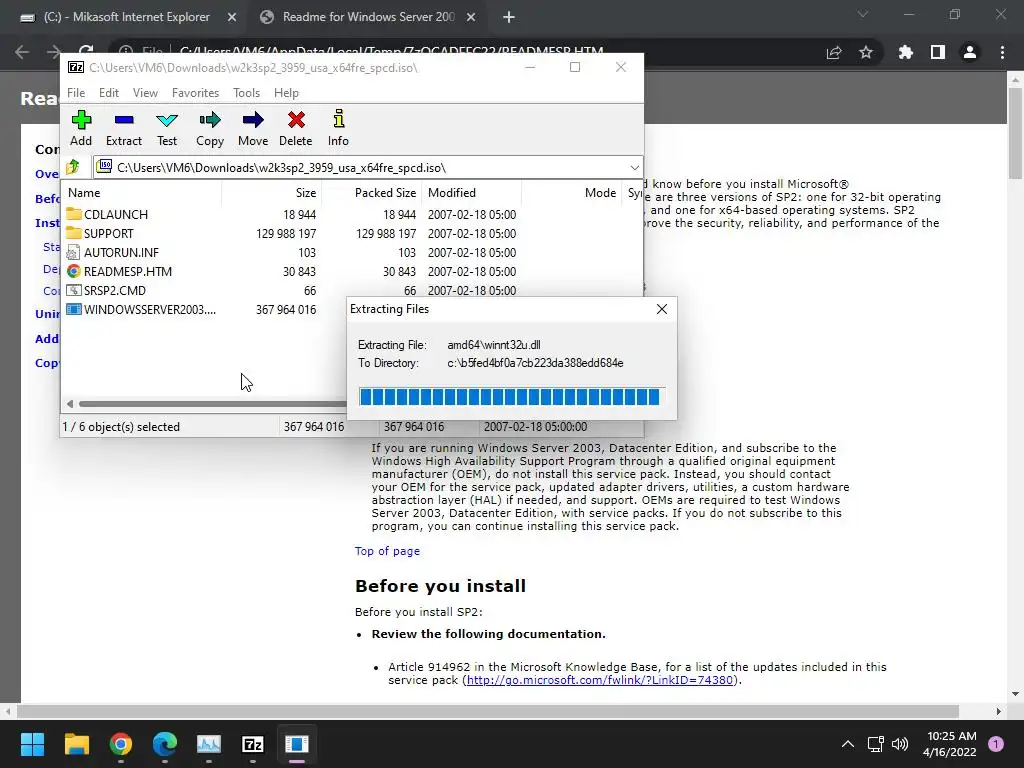Image resolution: width=1024 pixels, height=768 pixels.
Task: Click the Top of page link
Action: coord(387,551)
